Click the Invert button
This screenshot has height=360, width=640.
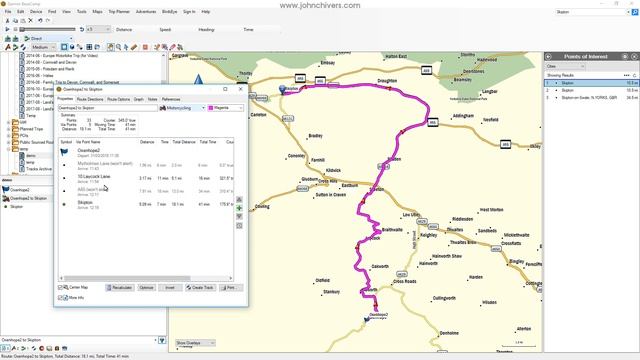170,288
